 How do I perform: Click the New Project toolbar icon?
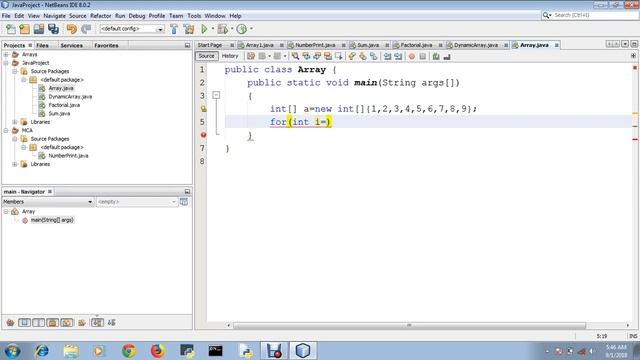click(x=24, y=29)
